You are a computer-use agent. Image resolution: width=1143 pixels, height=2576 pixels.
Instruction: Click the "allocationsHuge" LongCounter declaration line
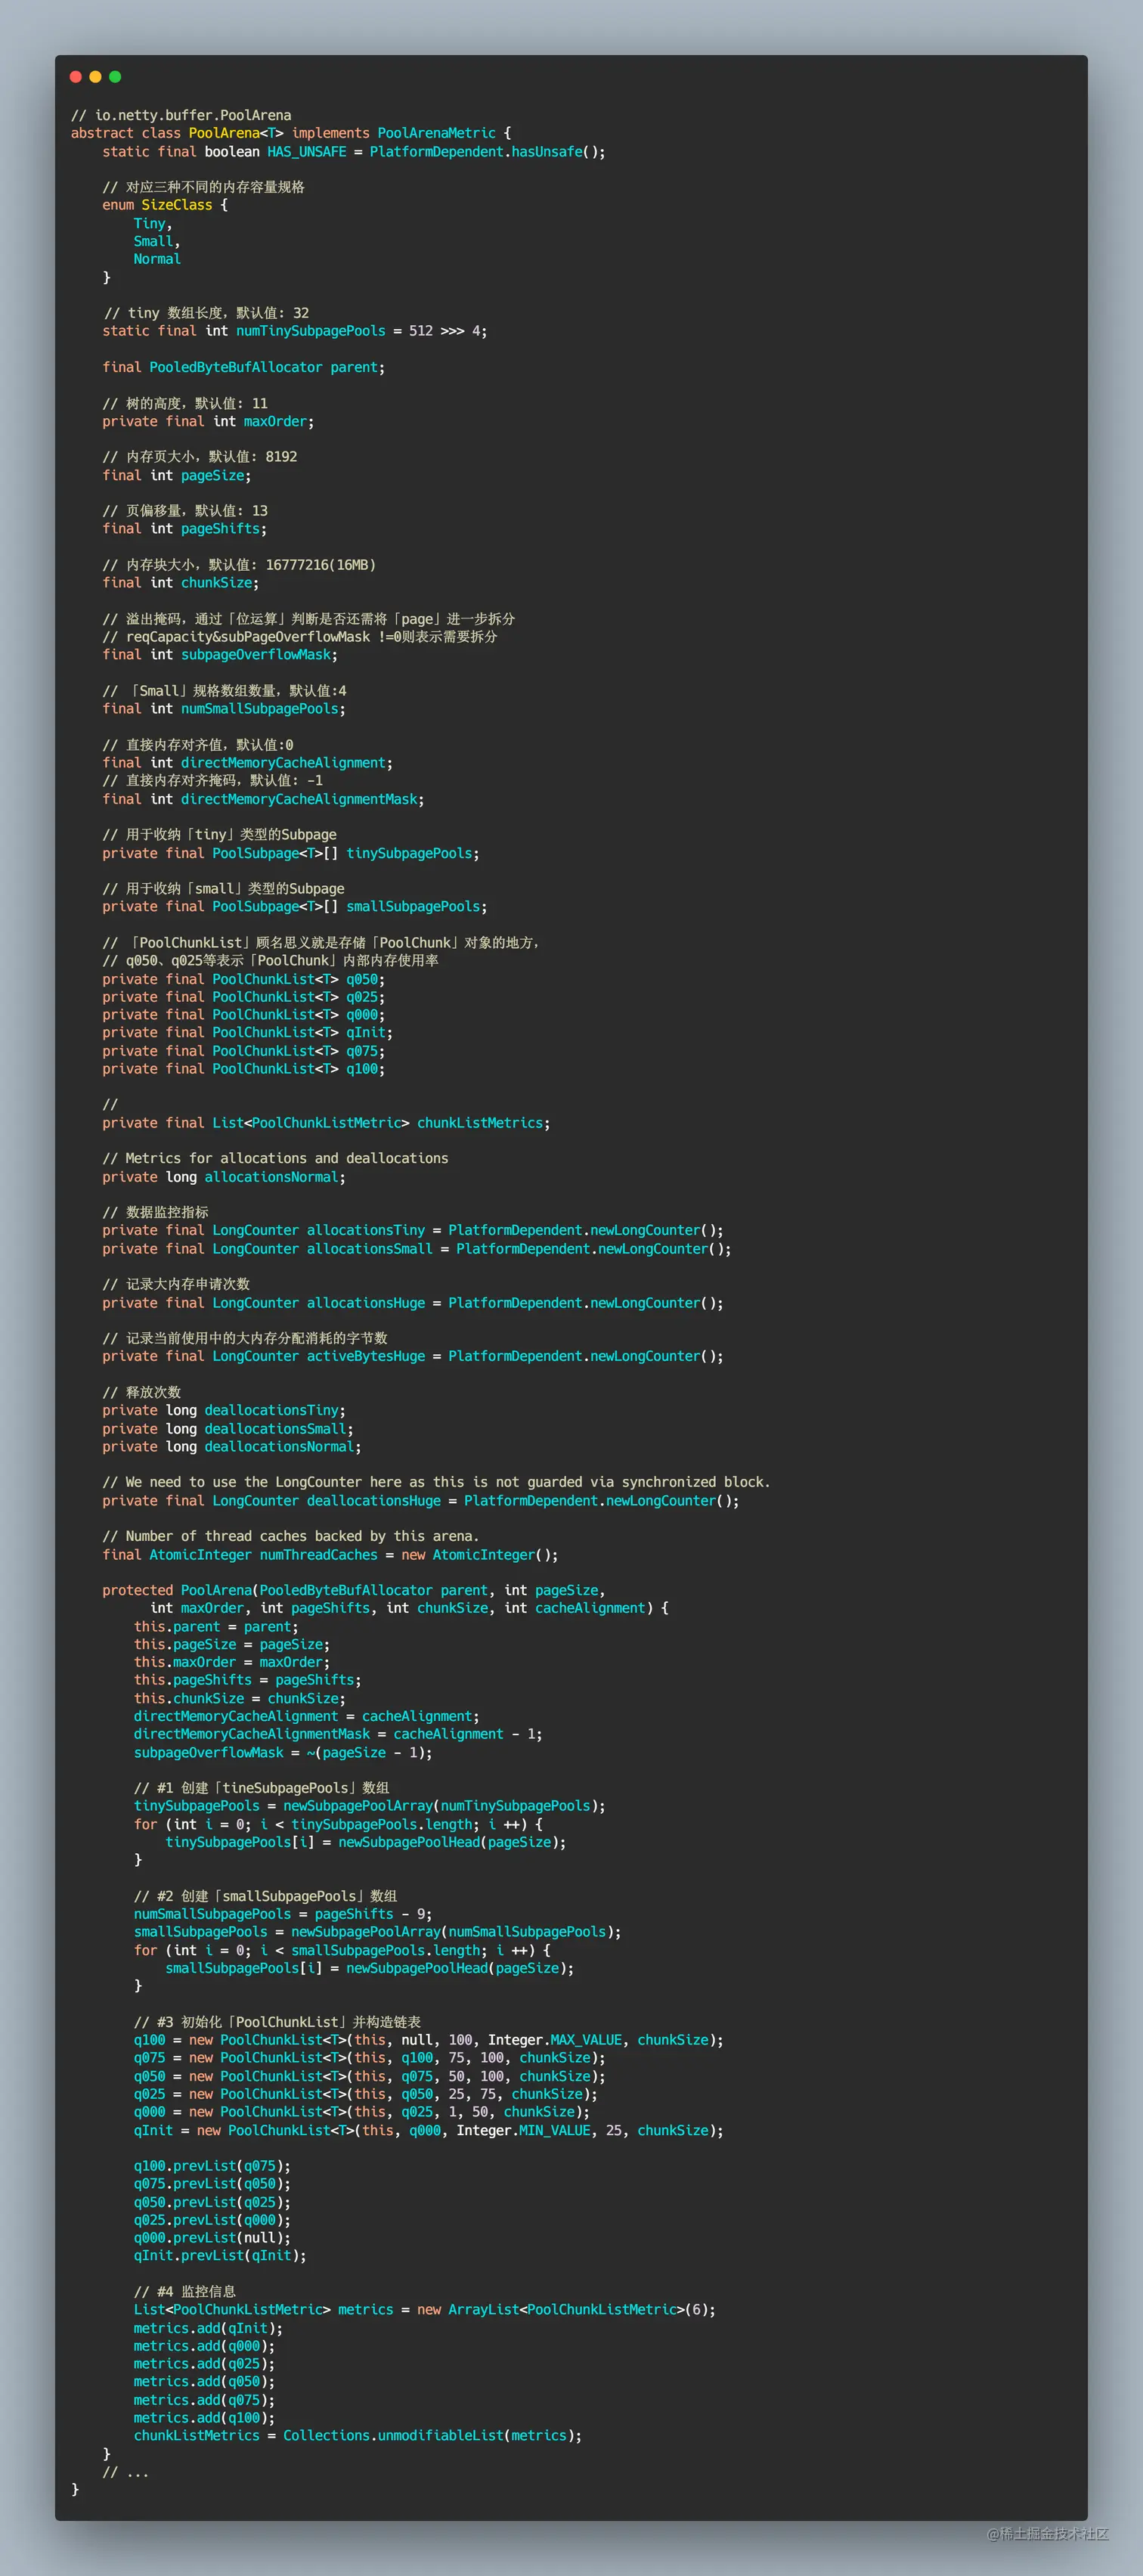[x=413, y=1303]
